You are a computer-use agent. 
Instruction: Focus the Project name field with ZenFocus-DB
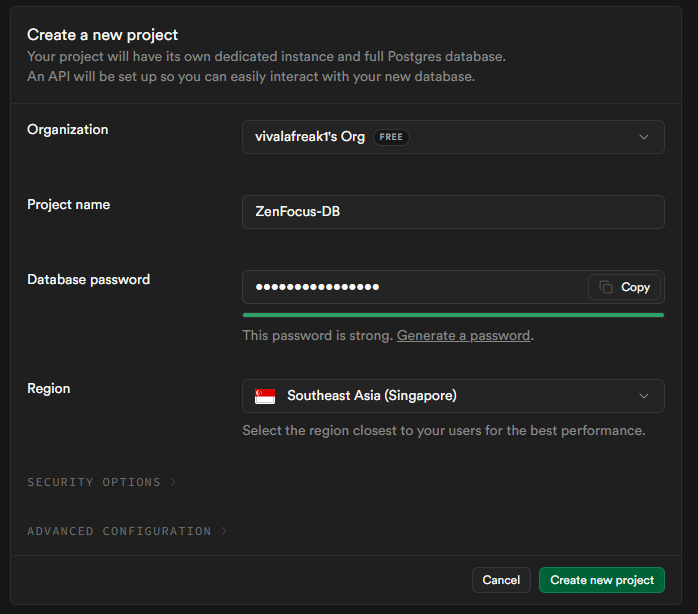tap(452, 212)
